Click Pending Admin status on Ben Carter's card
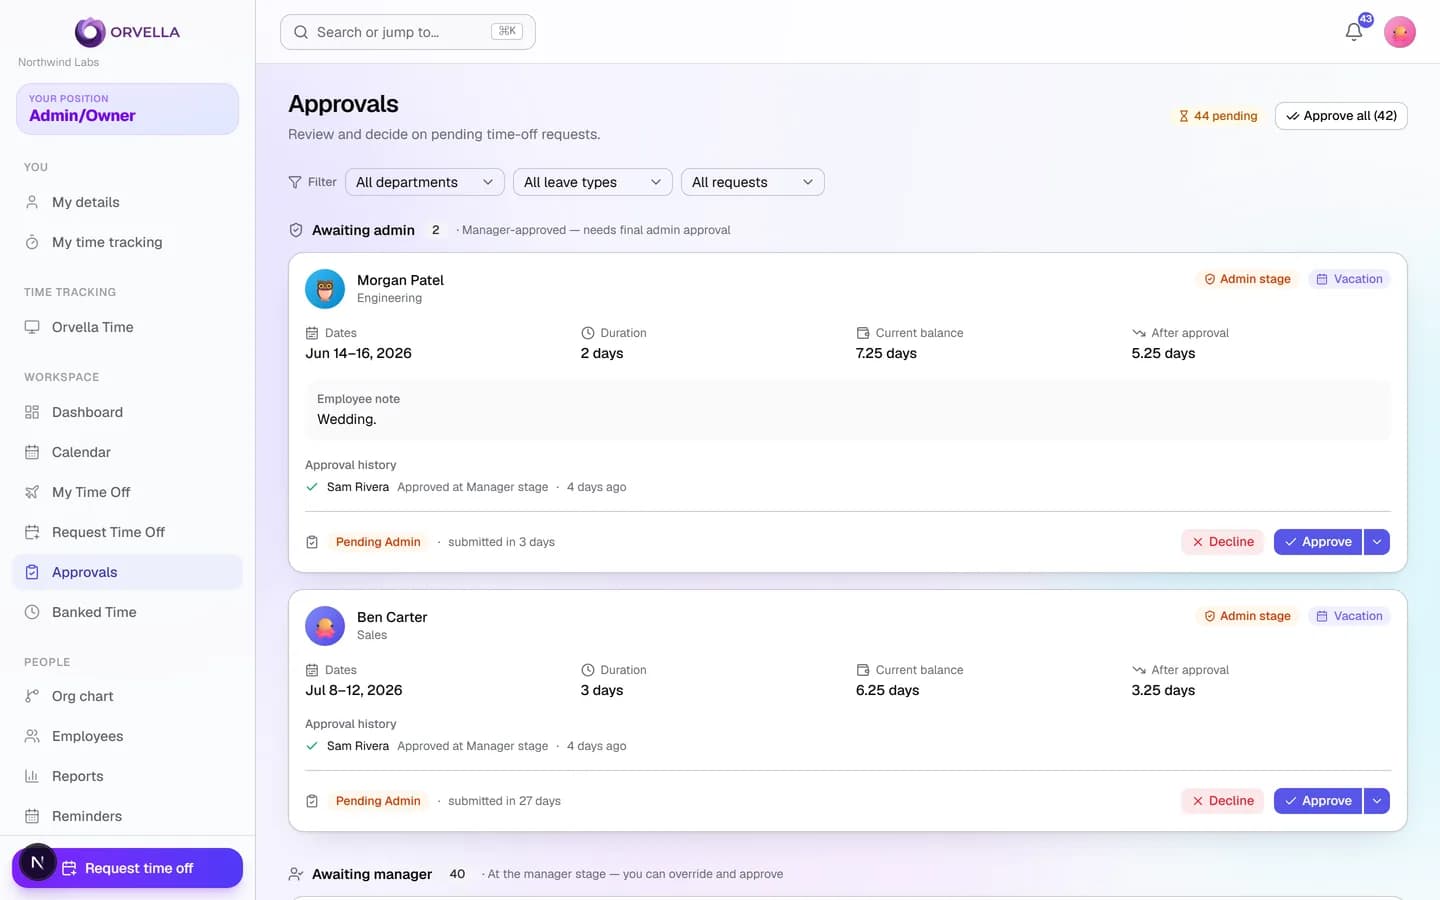Screen dimensions: 1440x900 point(378,801)
